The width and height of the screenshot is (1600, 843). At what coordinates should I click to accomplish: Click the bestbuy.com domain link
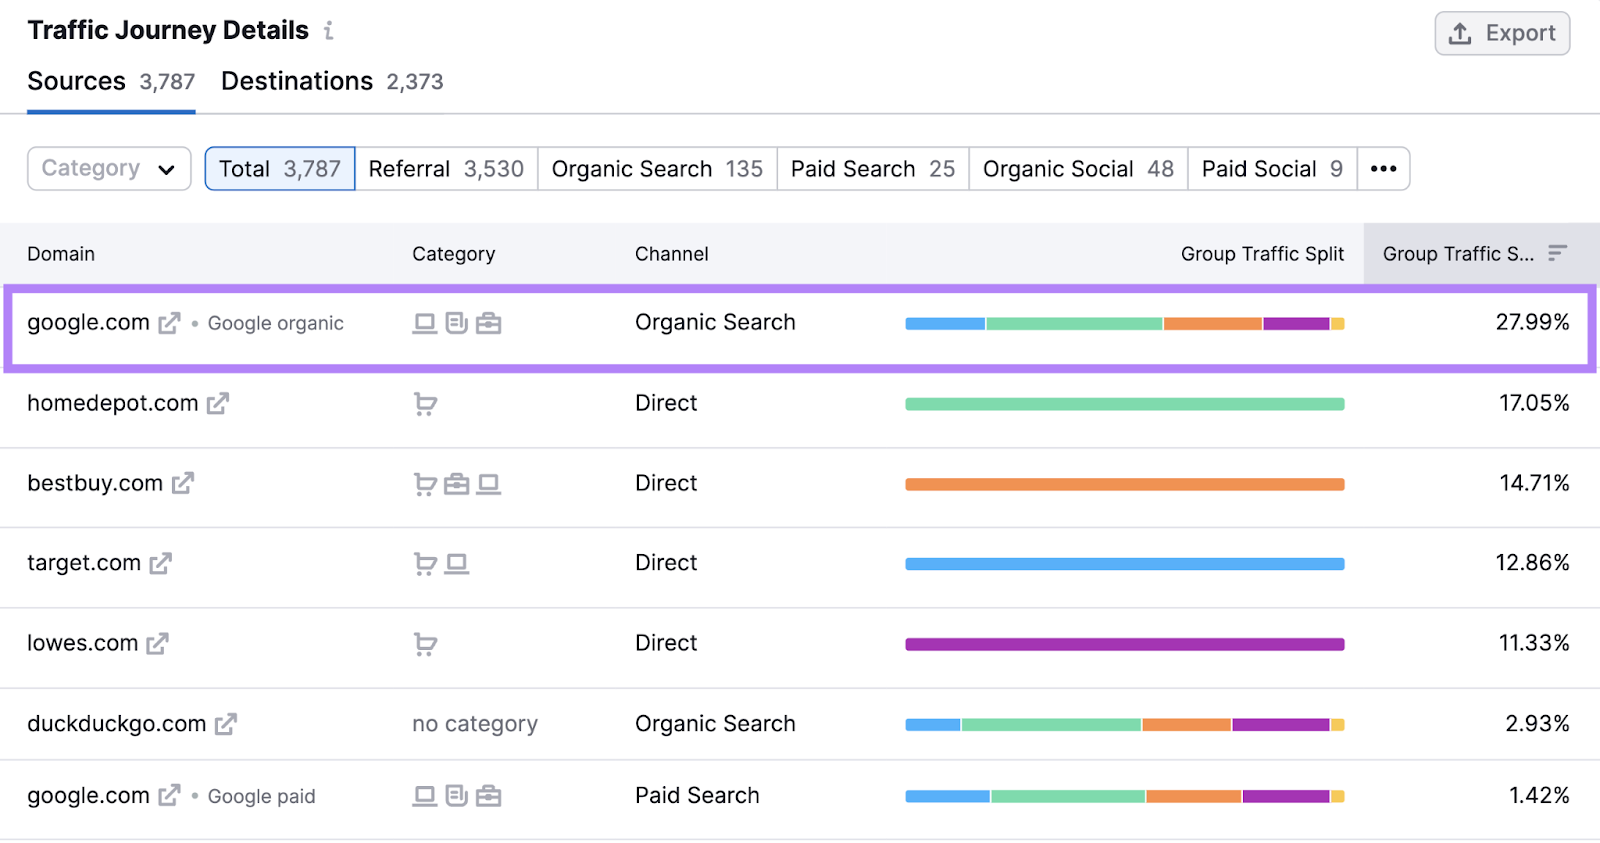(x=95, y=484)
